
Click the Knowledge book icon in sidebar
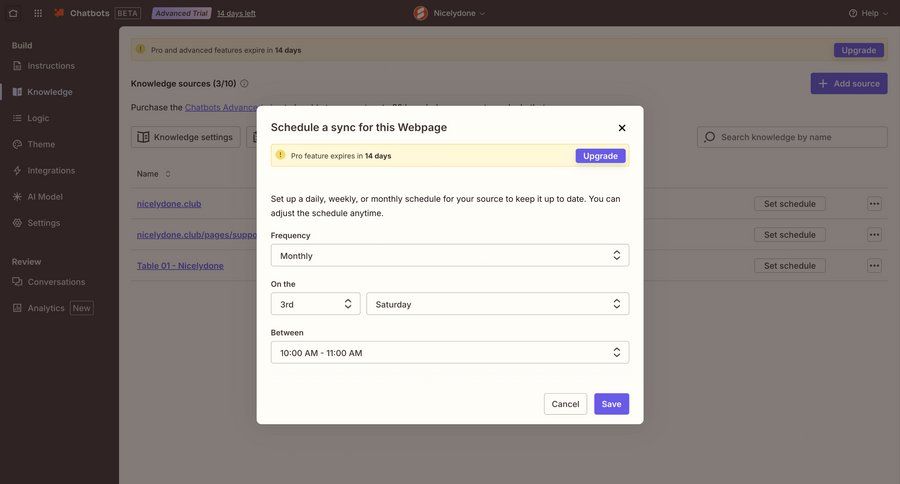[17, 92]
